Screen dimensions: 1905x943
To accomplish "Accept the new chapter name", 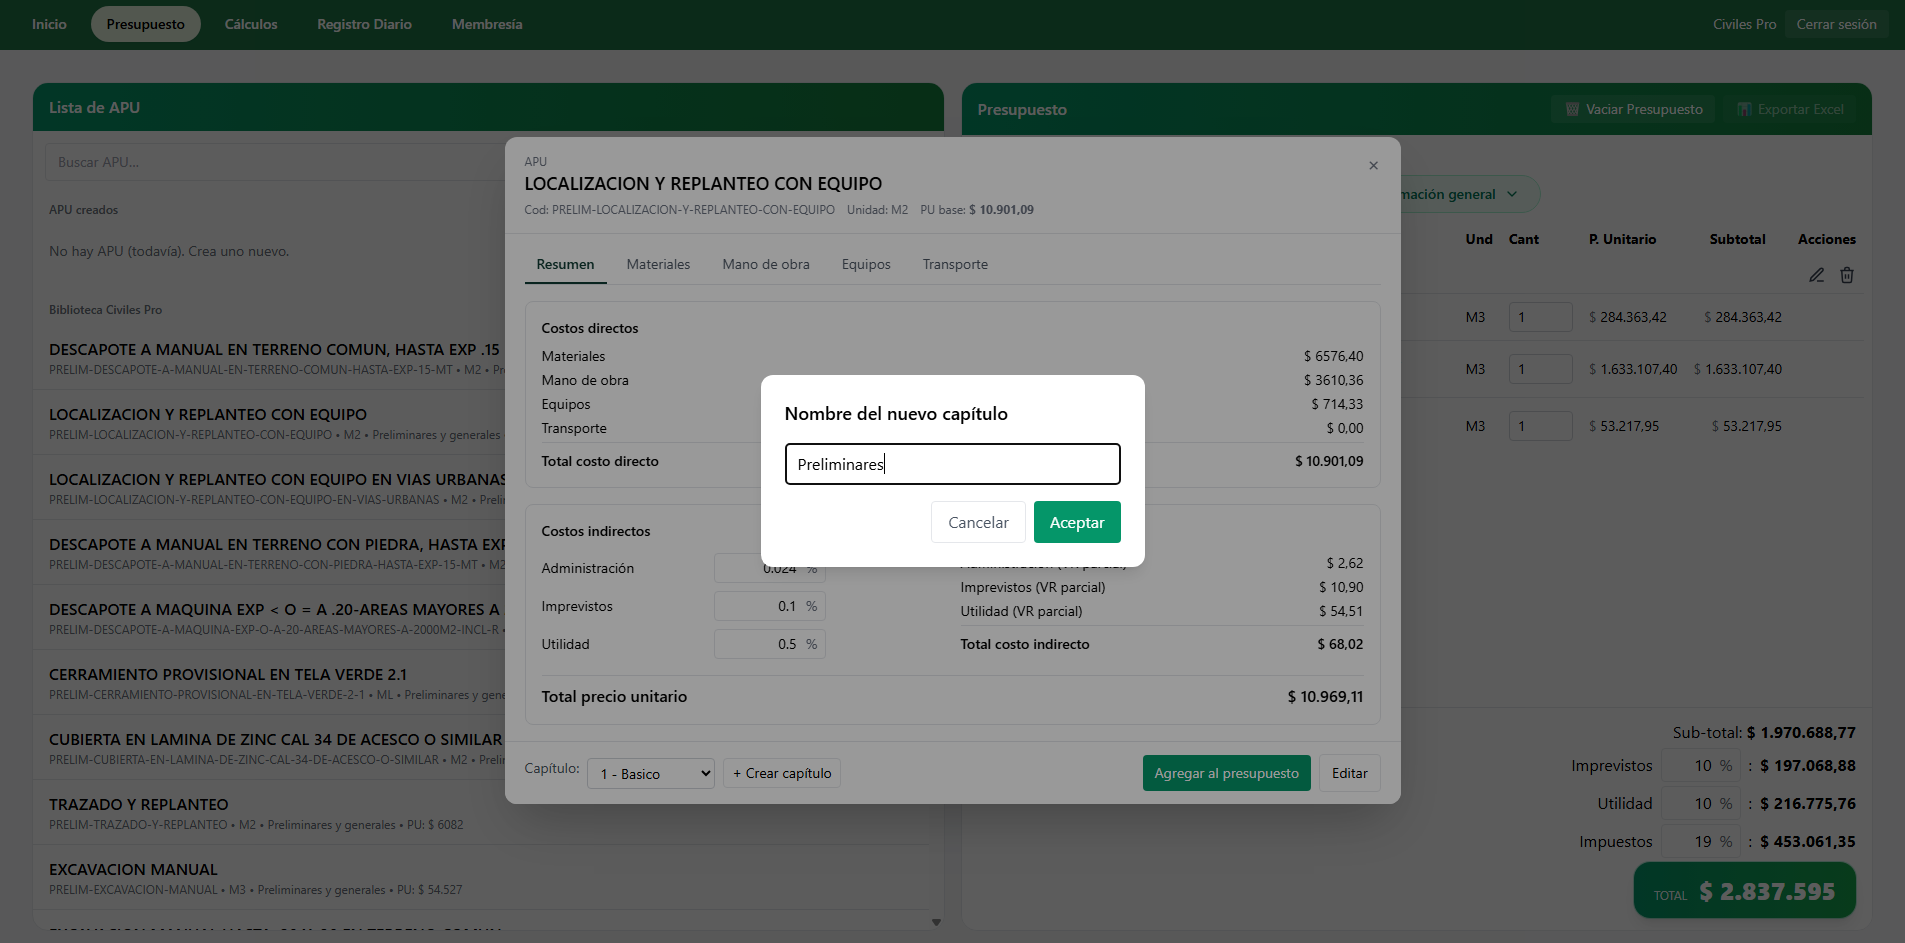I will point(1077,522).
